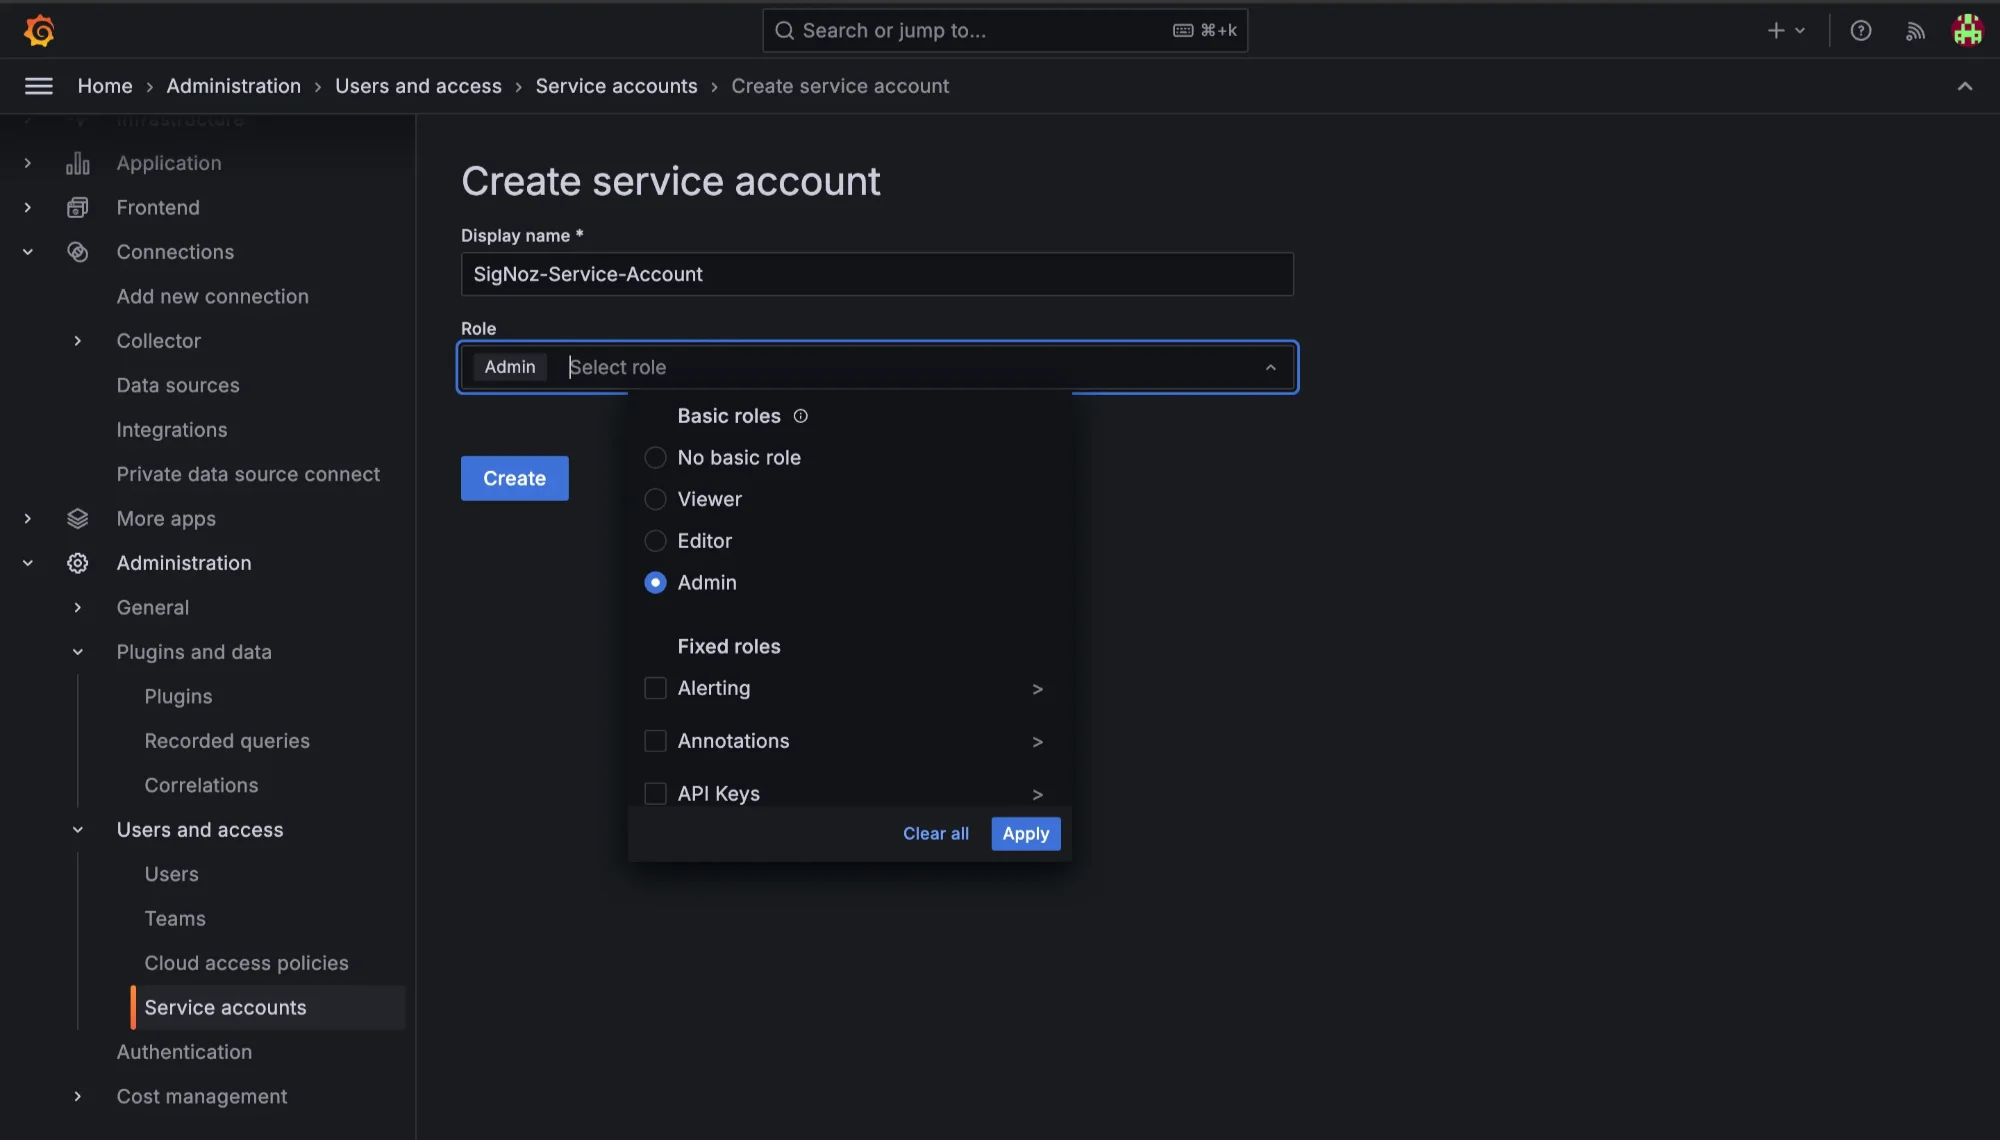
Task: Open the dropdown next to plus icon
Action: (x=1800, y=31)
